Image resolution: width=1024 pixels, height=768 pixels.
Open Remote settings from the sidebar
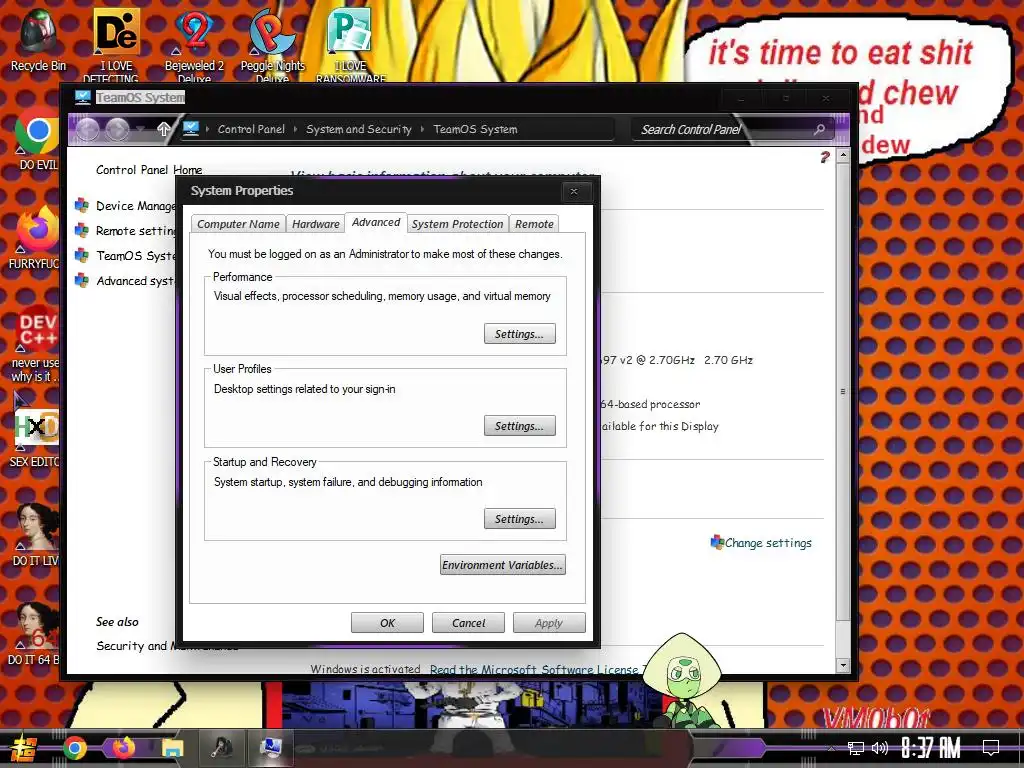136,231
